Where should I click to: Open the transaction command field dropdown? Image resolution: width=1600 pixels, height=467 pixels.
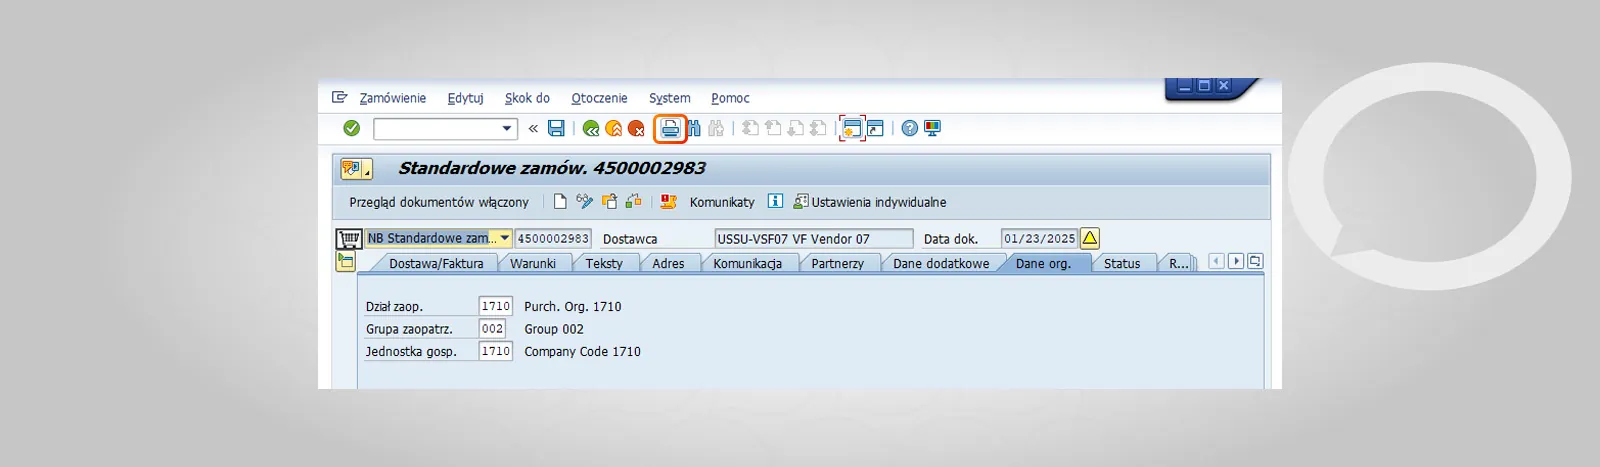pyautogui.click(x=507, y=128)
